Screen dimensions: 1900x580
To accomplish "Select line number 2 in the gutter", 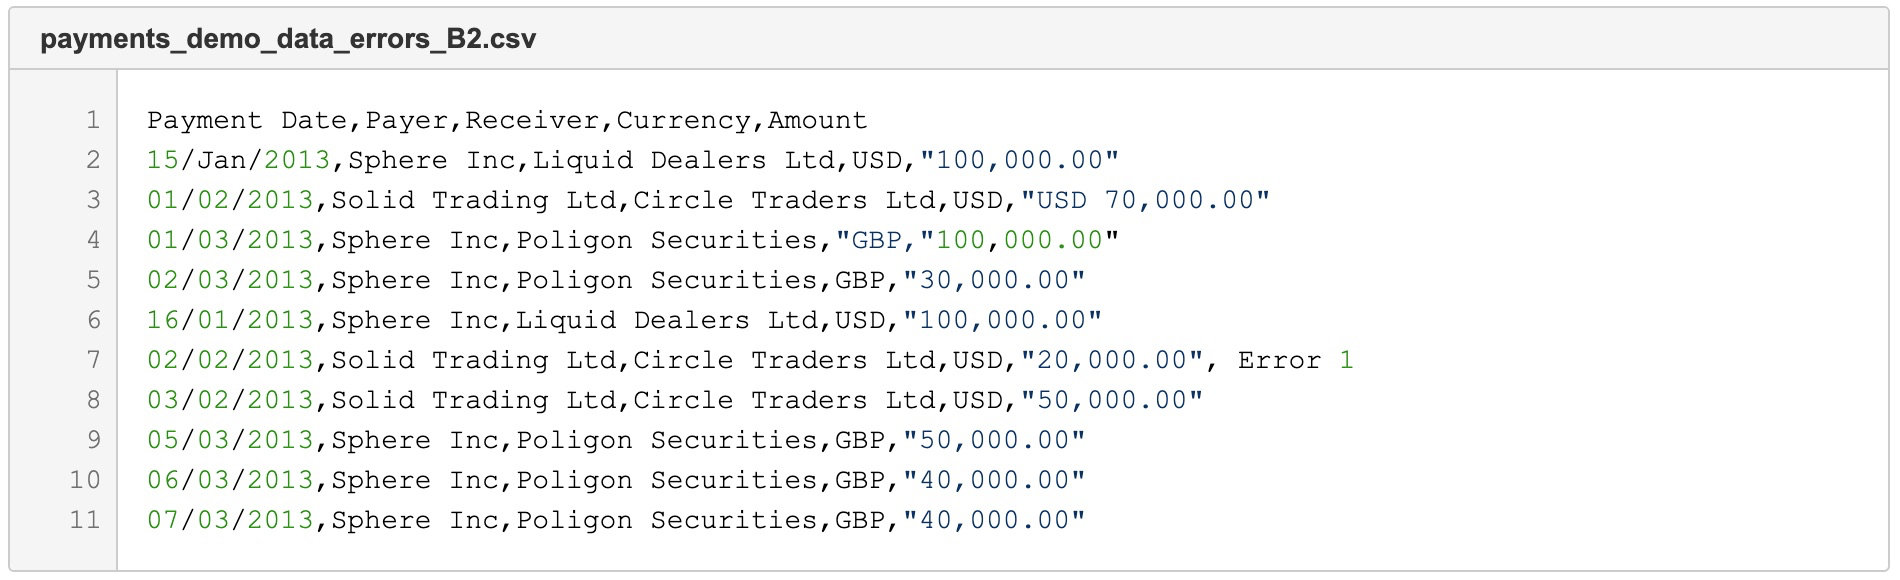I will [93, 160].
